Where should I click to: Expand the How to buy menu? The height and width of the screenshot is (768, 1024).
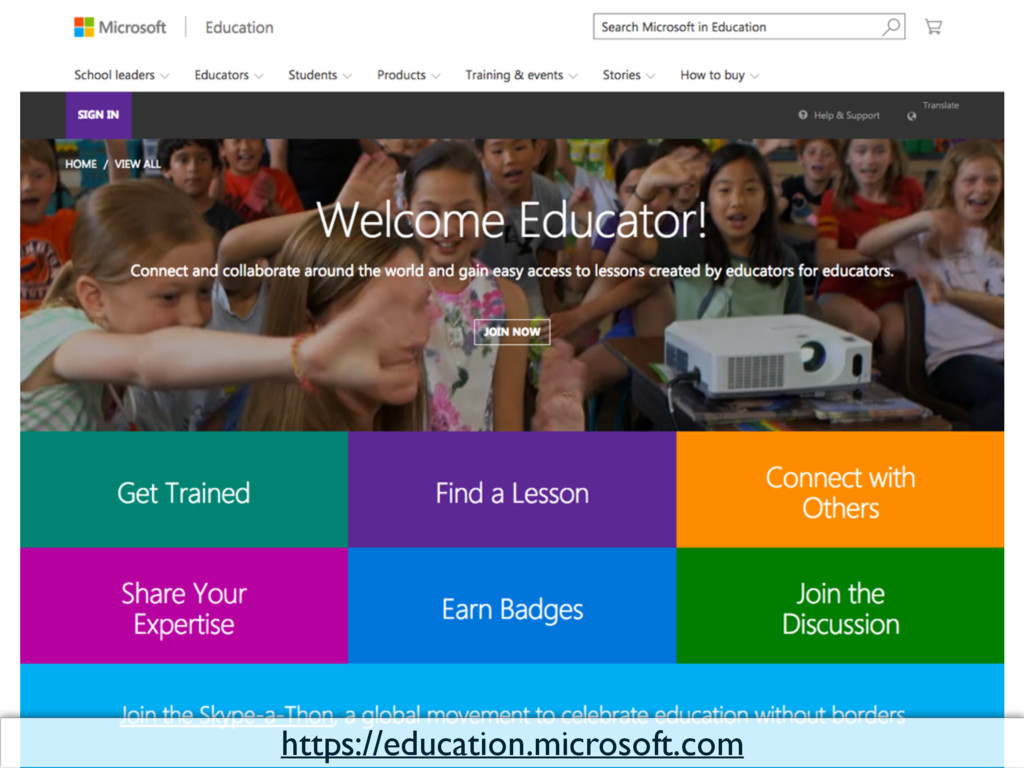(x=719, y=75)
